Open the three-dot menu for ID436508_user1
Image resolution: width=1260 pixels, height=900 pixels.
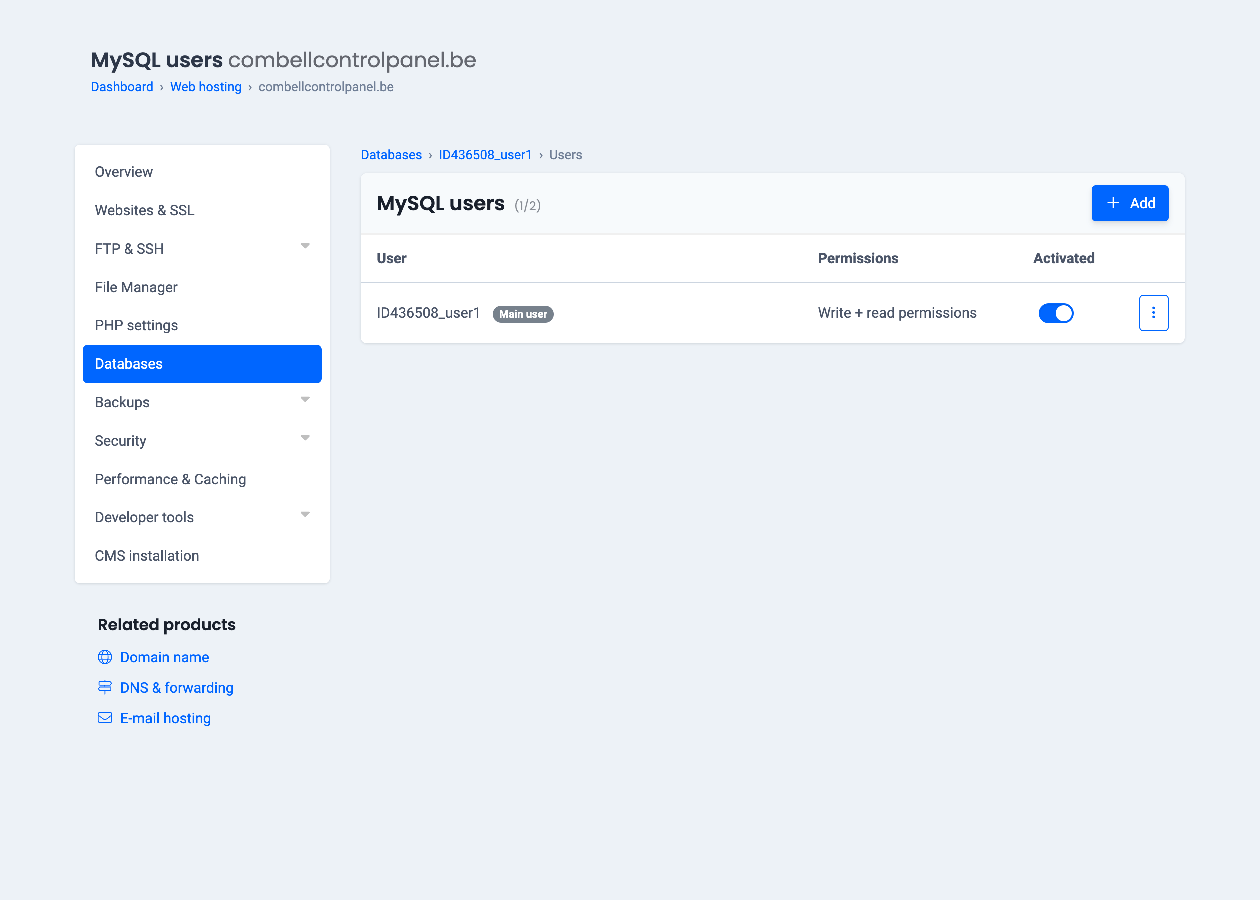[x=1153, y=313]
